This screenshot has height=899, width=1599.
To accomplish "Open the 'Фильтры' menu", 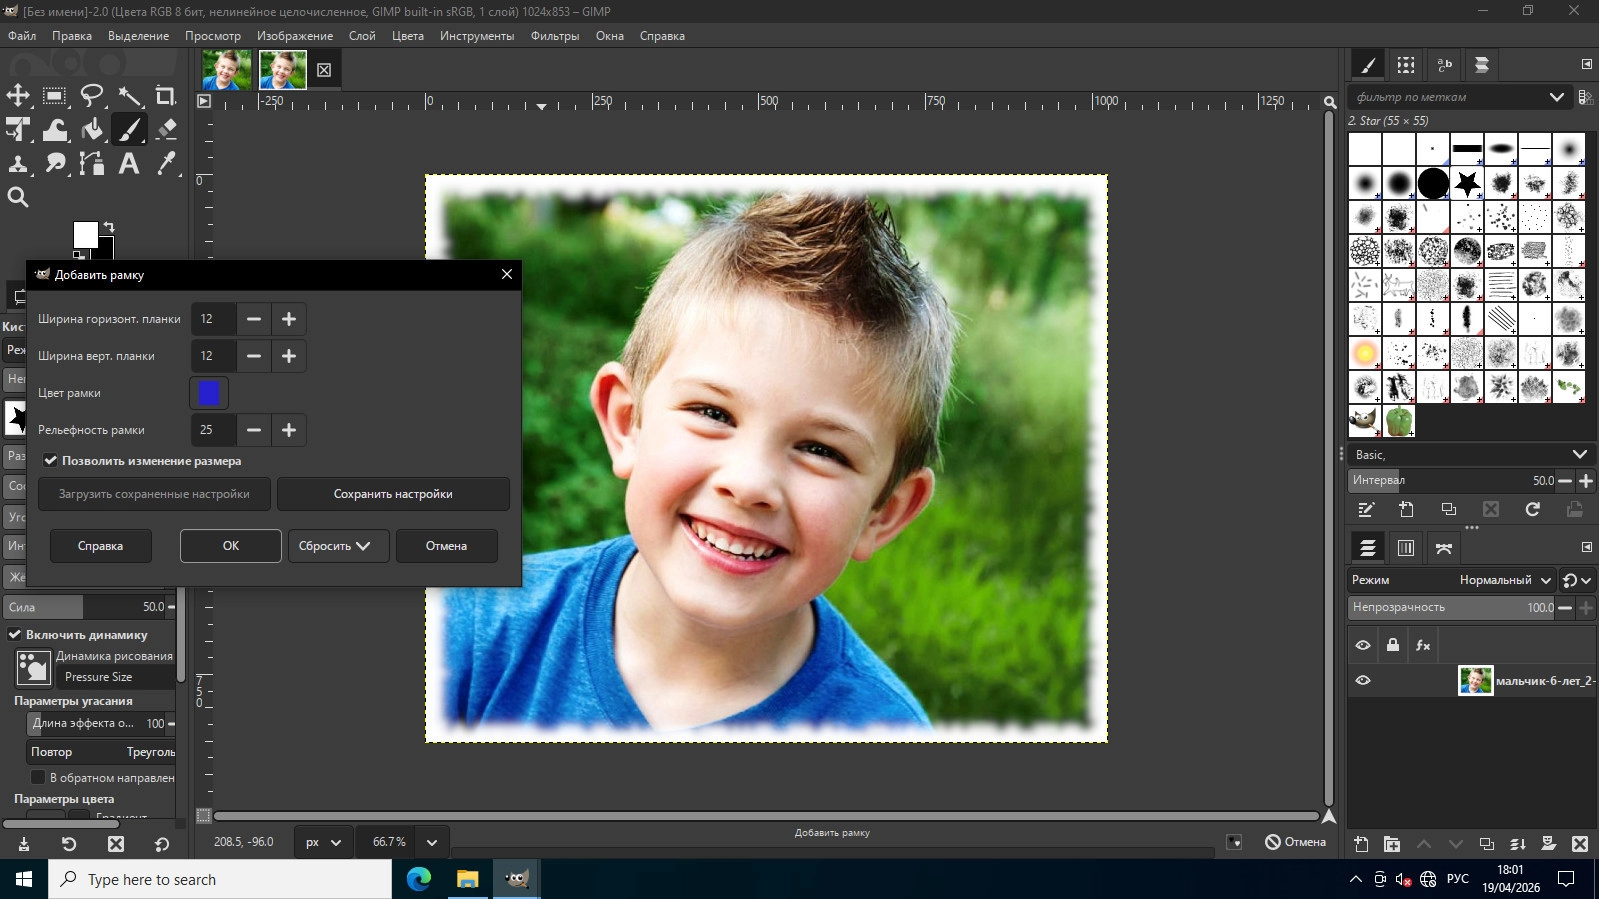I will (554, 36).
